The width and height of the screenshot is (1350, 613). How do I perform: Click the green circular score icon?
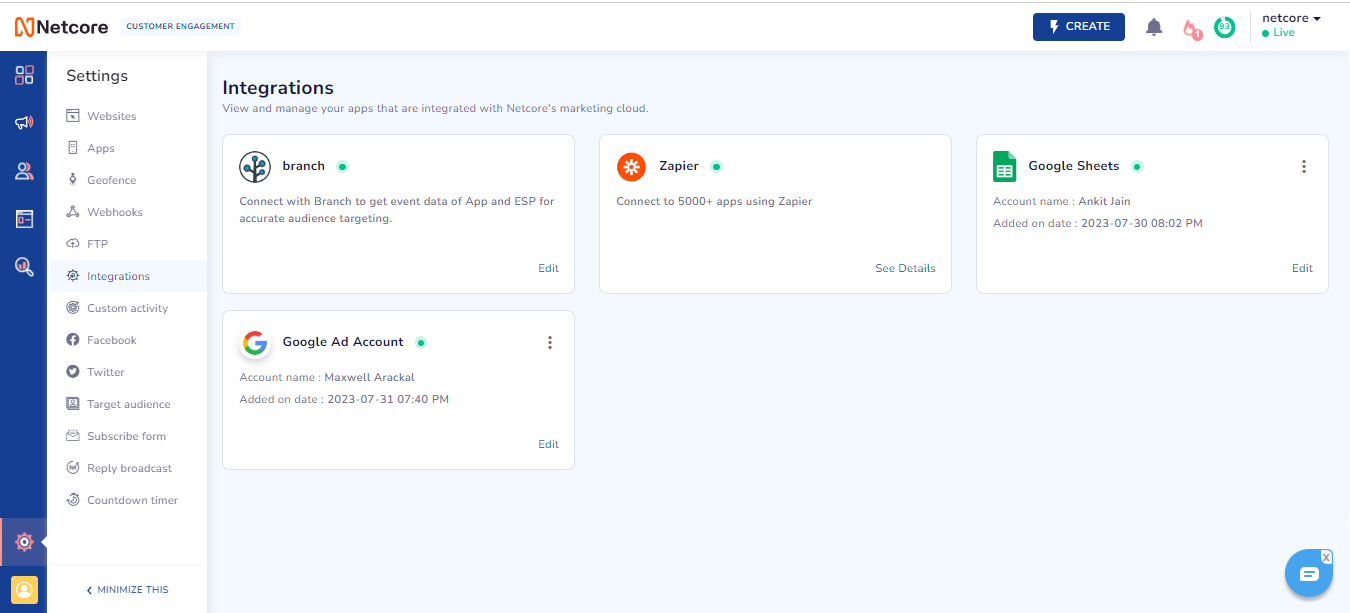(x=1224, y=27)
